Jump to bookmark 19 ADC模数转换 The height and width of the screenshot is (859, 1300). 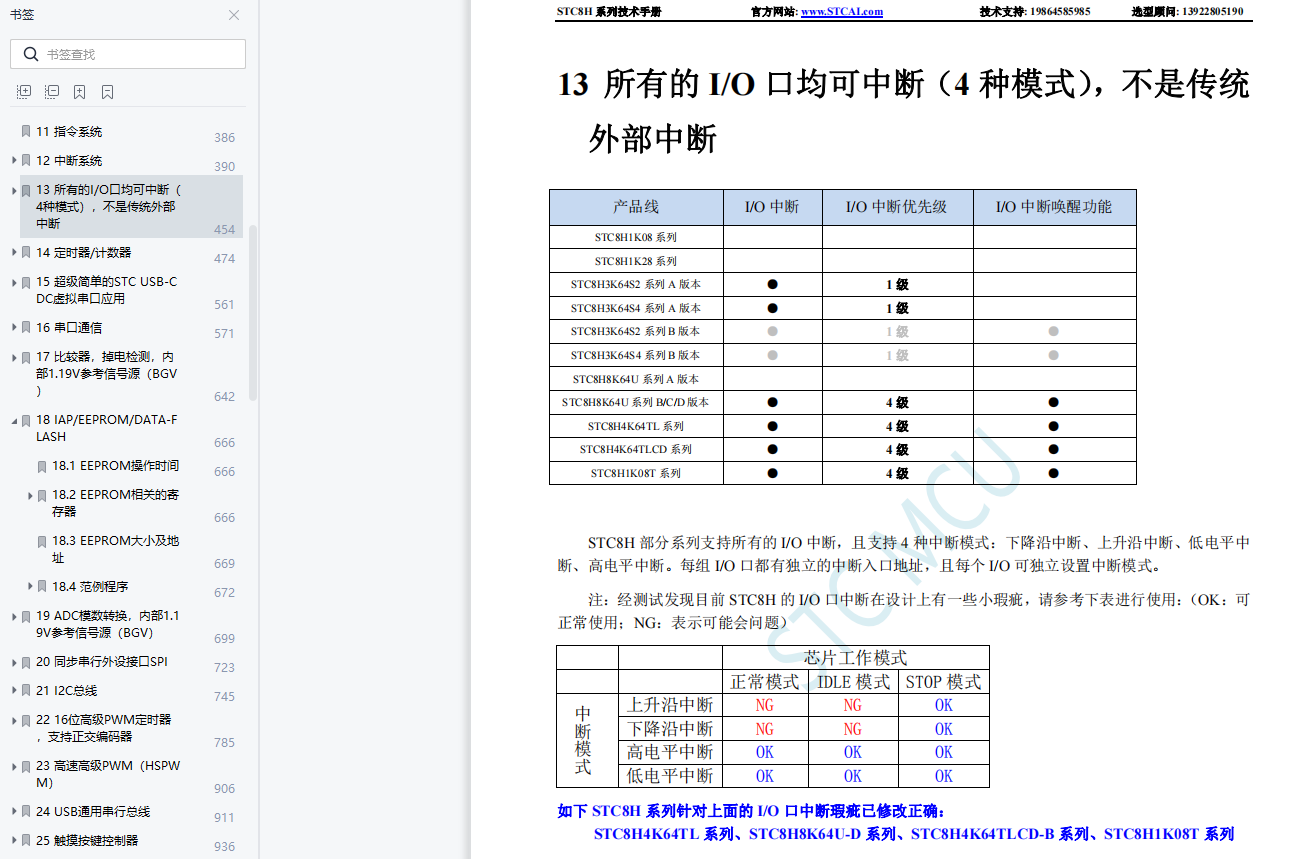click(108, 624)
